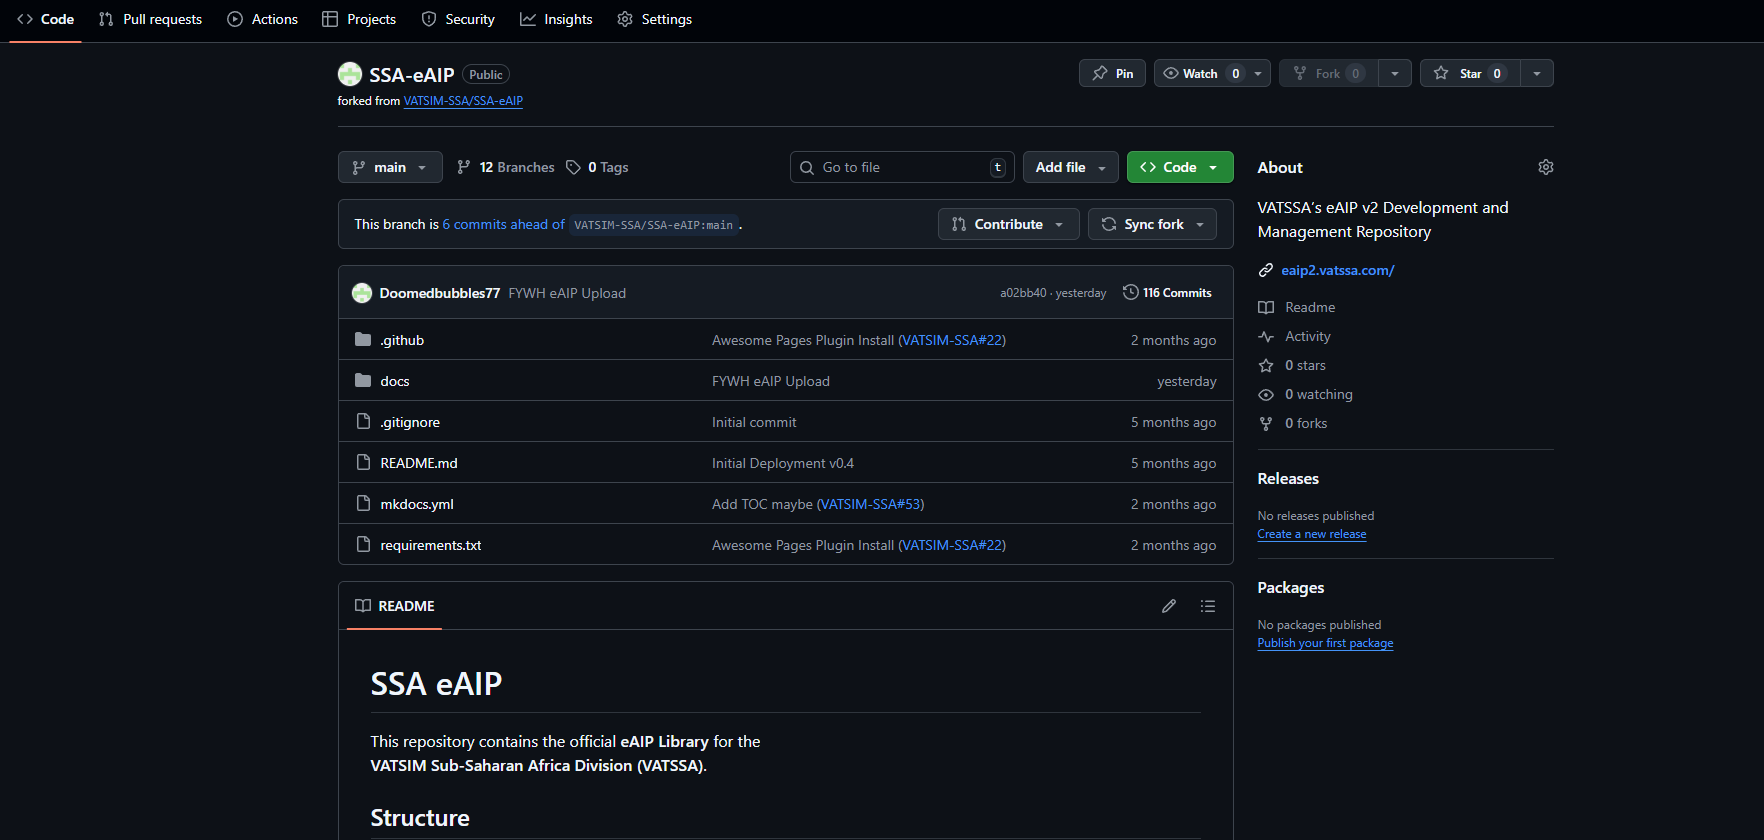Focus the Go to file search box
Screen dimensions: 1764x840
pos(902,167)
